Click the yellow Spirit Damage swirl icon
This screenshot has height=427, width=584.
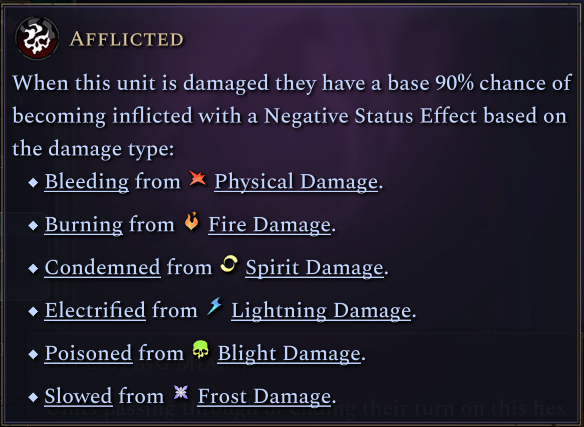point(229,264)
